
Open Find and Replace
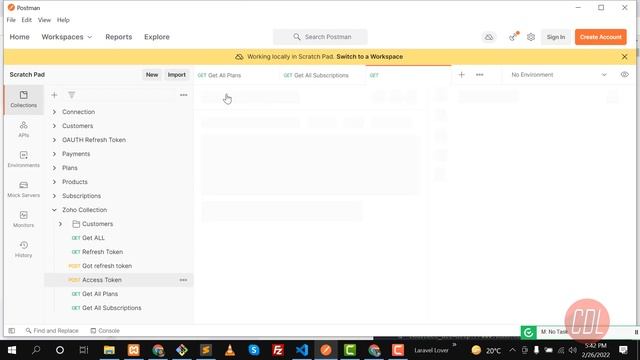tap(52, 331)
